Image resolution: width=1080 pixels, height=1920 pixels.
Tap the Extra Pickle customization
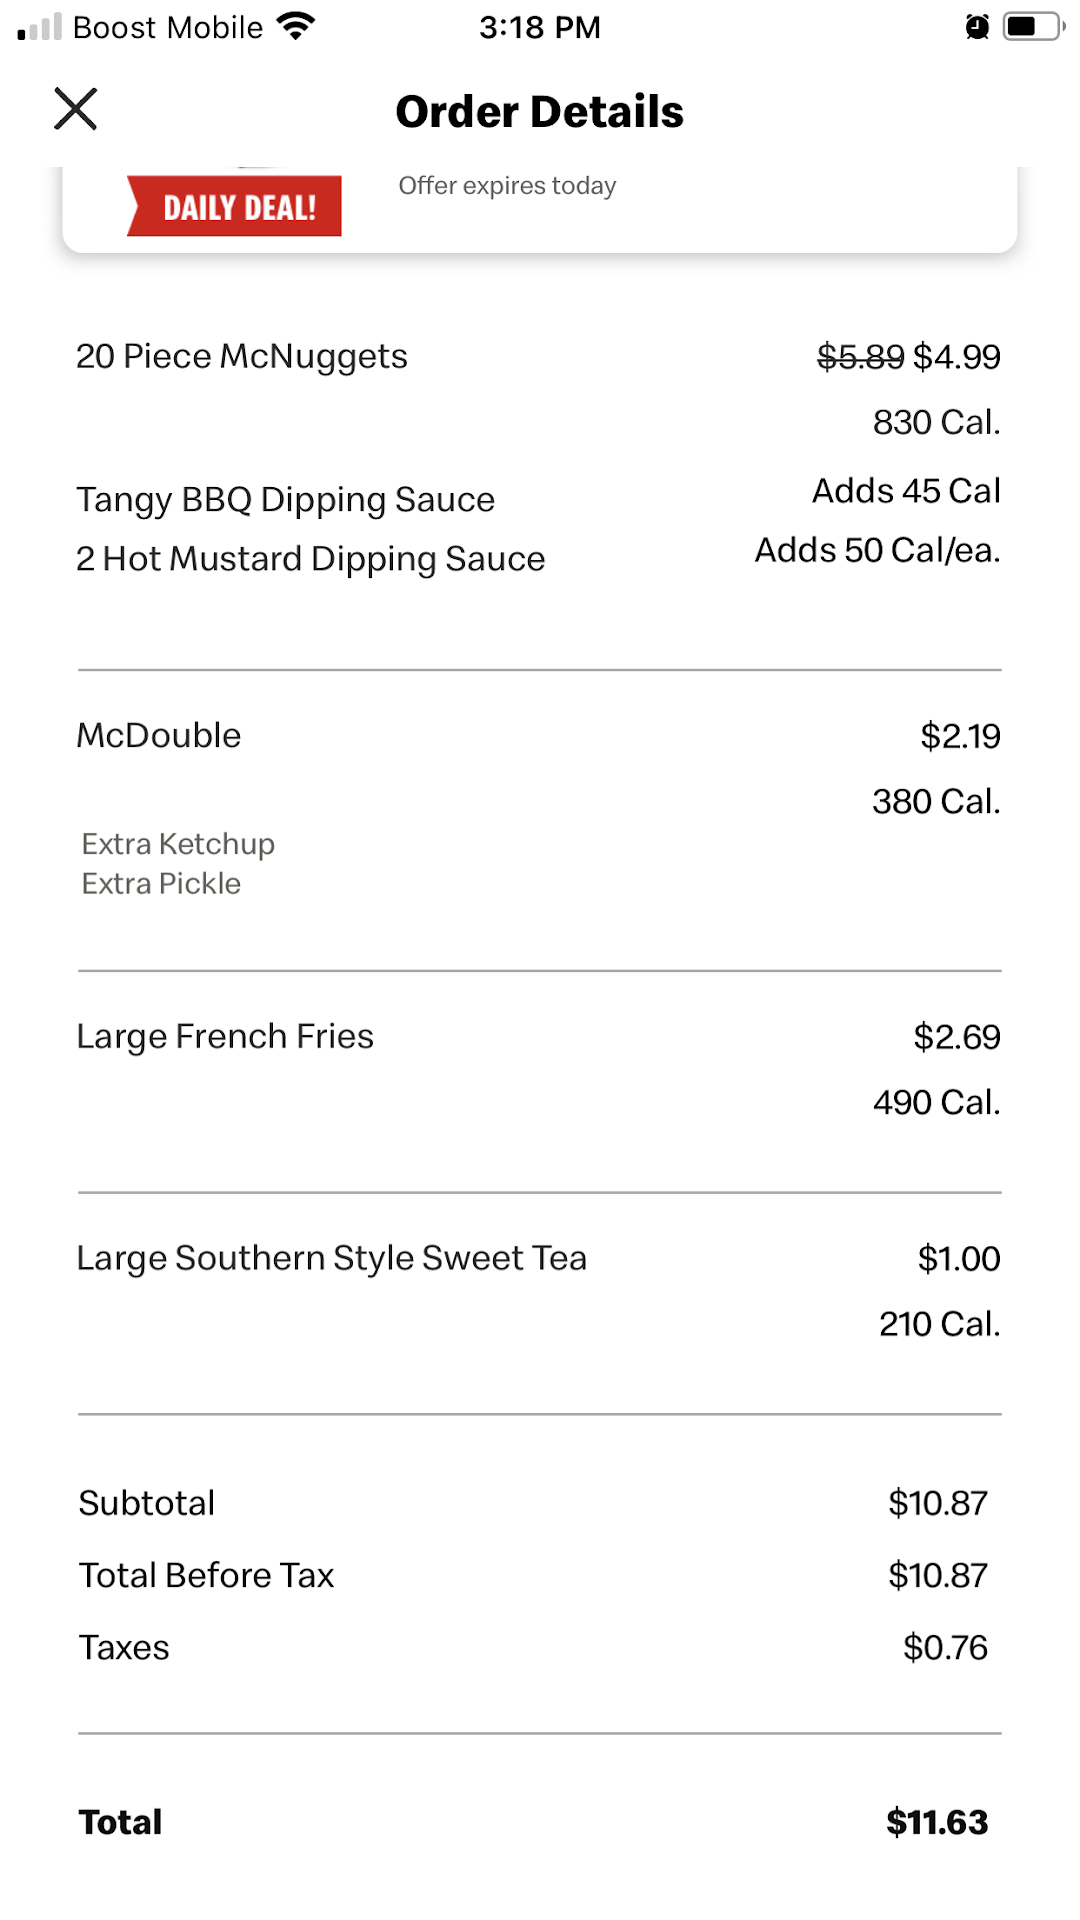[x=161, y=884]
